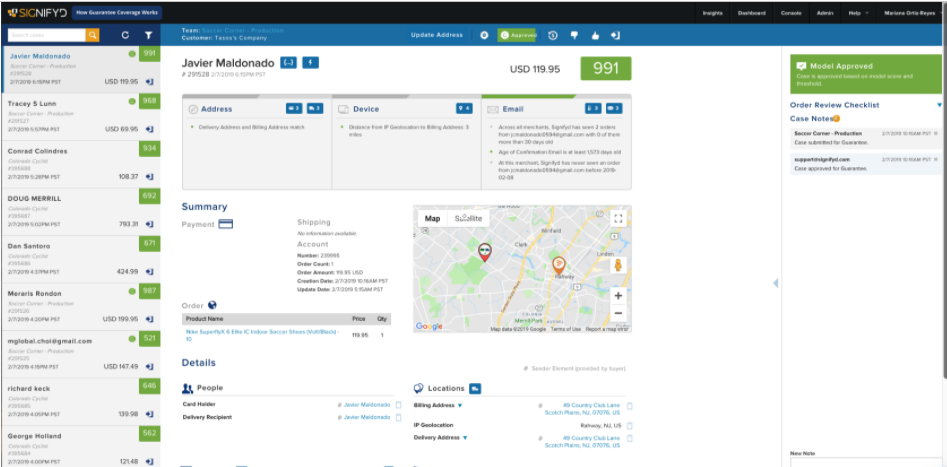Click the first badge in Email card
947x467 pixels.
click(x=593, y=109)
